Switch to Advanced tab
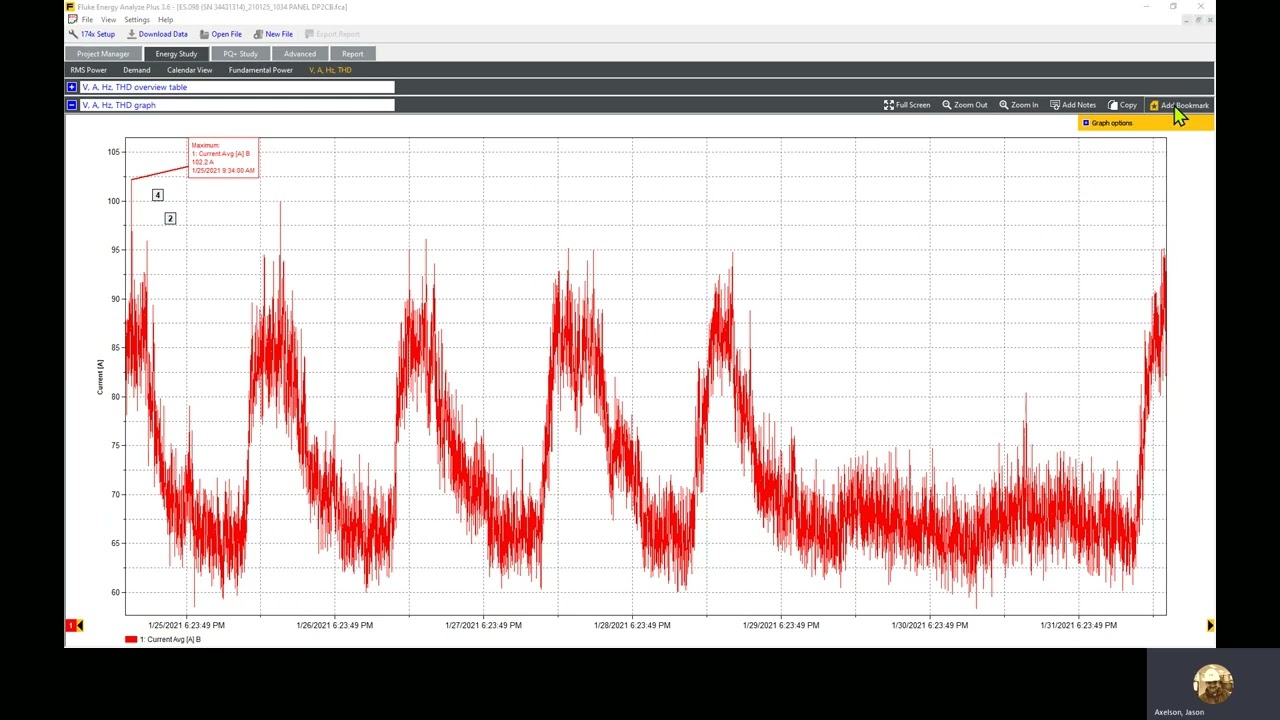Viewport: 1280px width, 720px height. pos(299,54)
